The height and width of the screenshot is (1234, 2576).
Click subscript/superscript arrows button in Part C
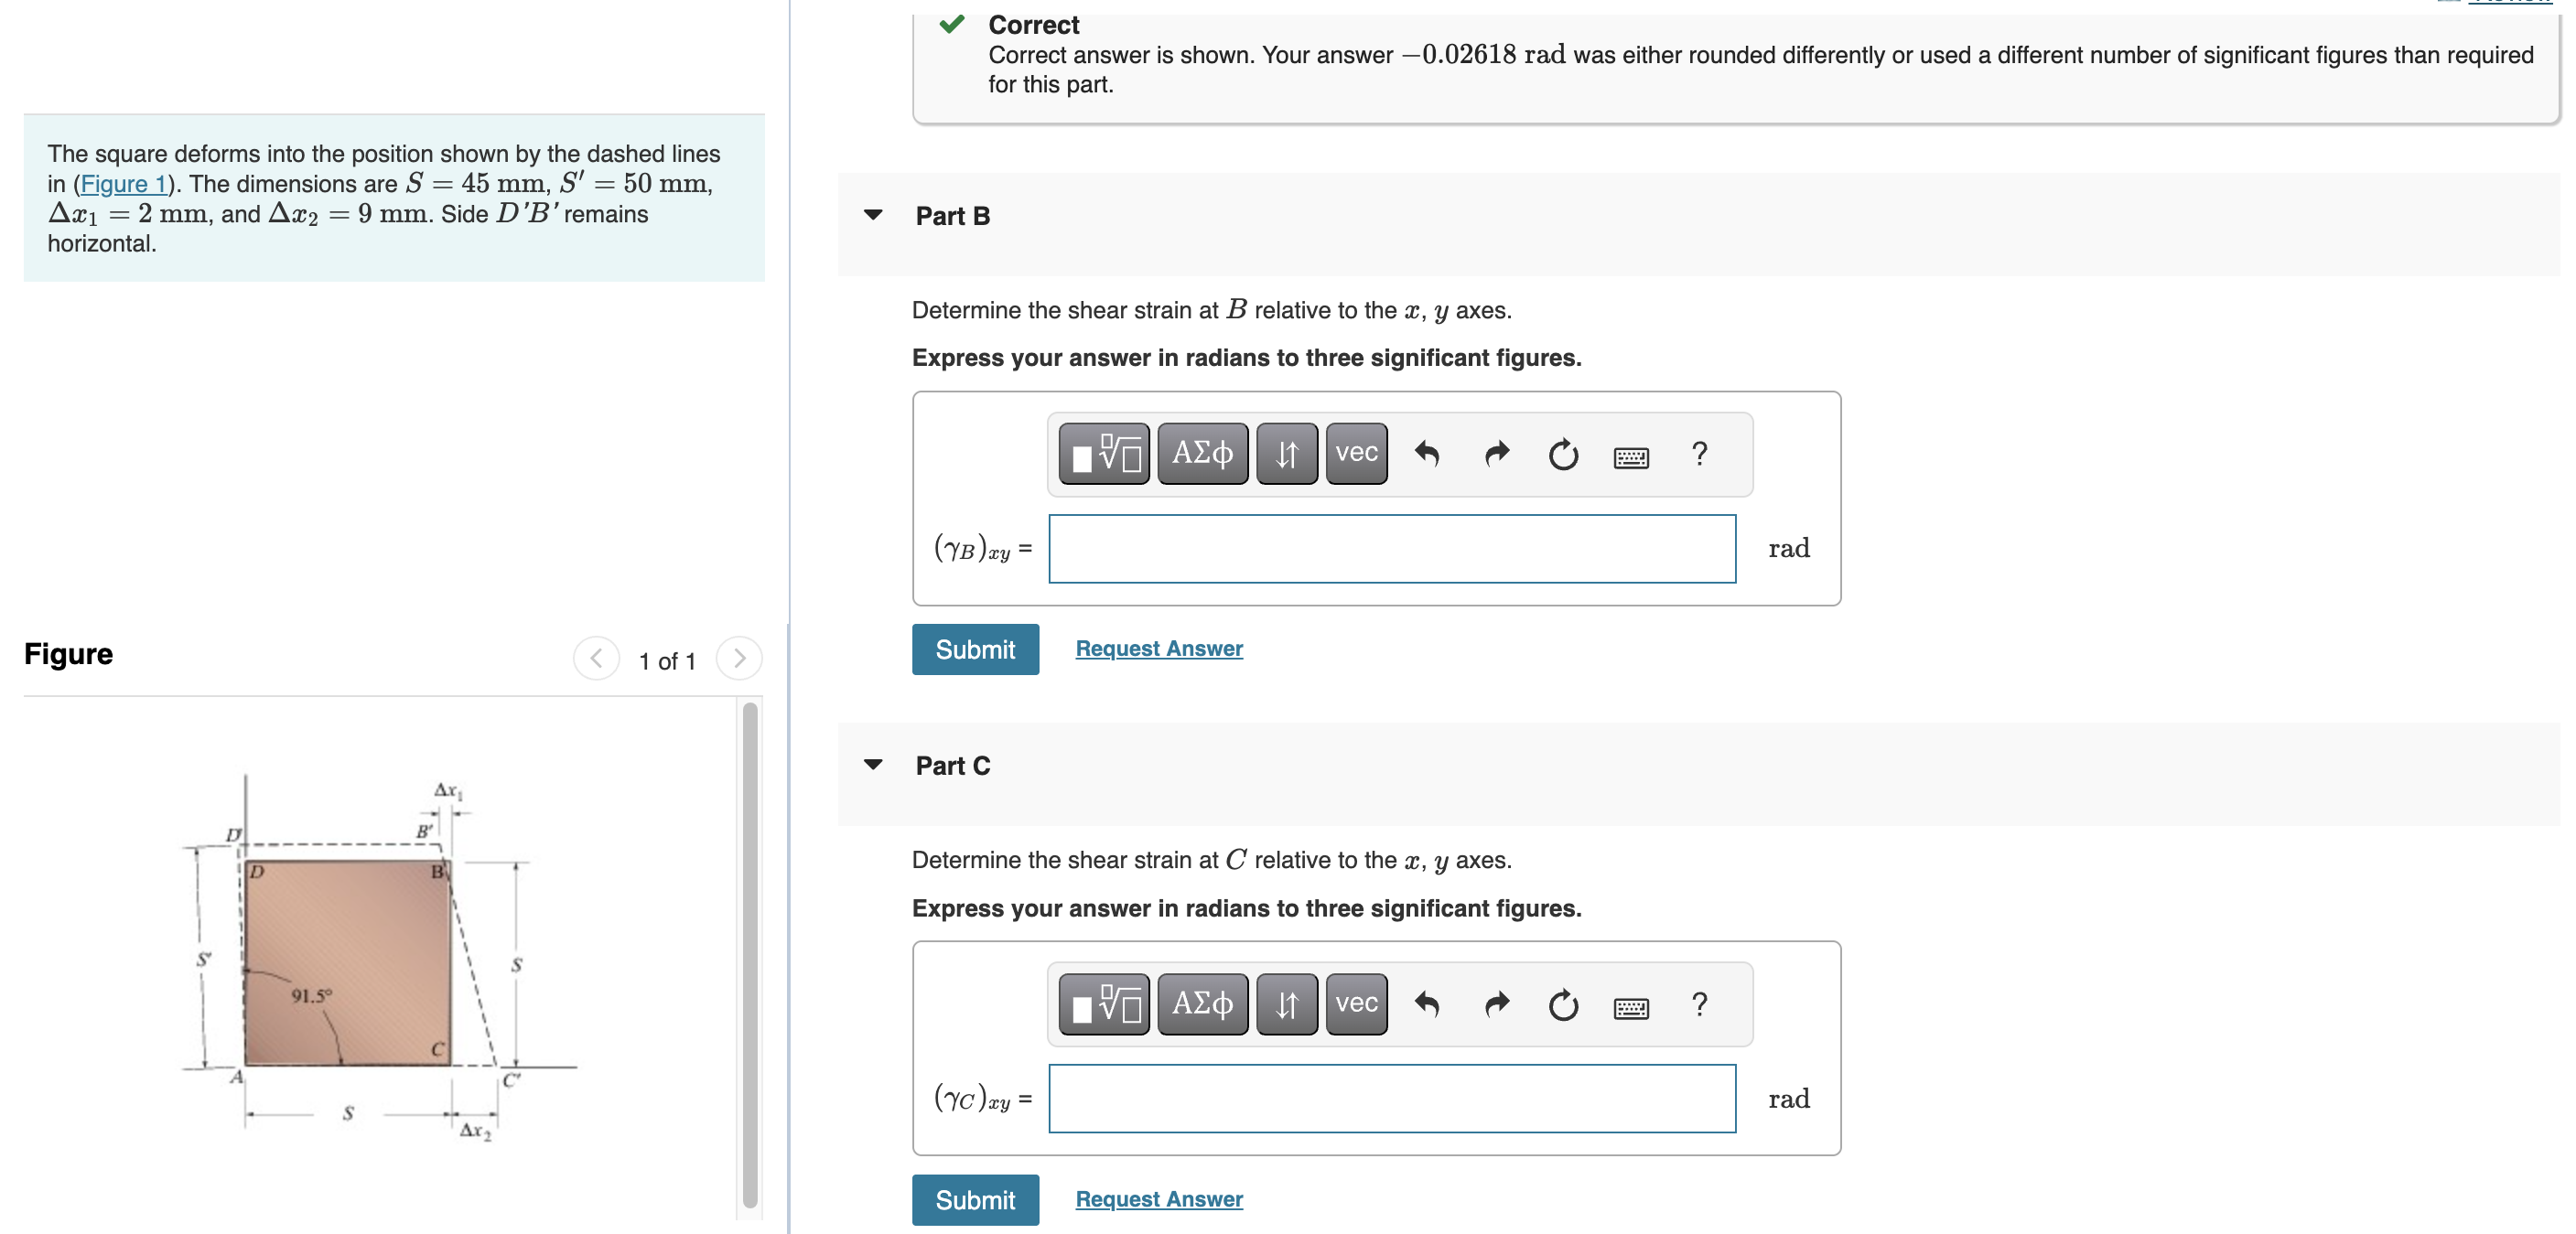[x=1286, y=1004]
